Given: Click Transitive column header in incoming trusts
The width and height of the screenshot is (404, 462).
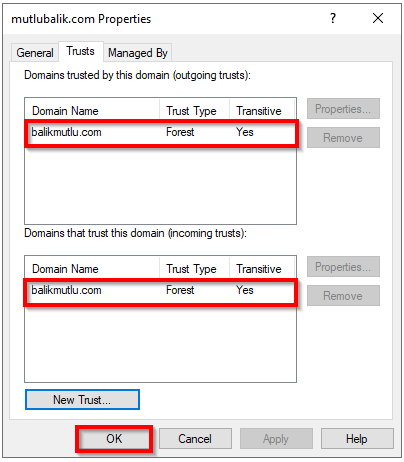Looking at the screenshot, I should (262, 269).
